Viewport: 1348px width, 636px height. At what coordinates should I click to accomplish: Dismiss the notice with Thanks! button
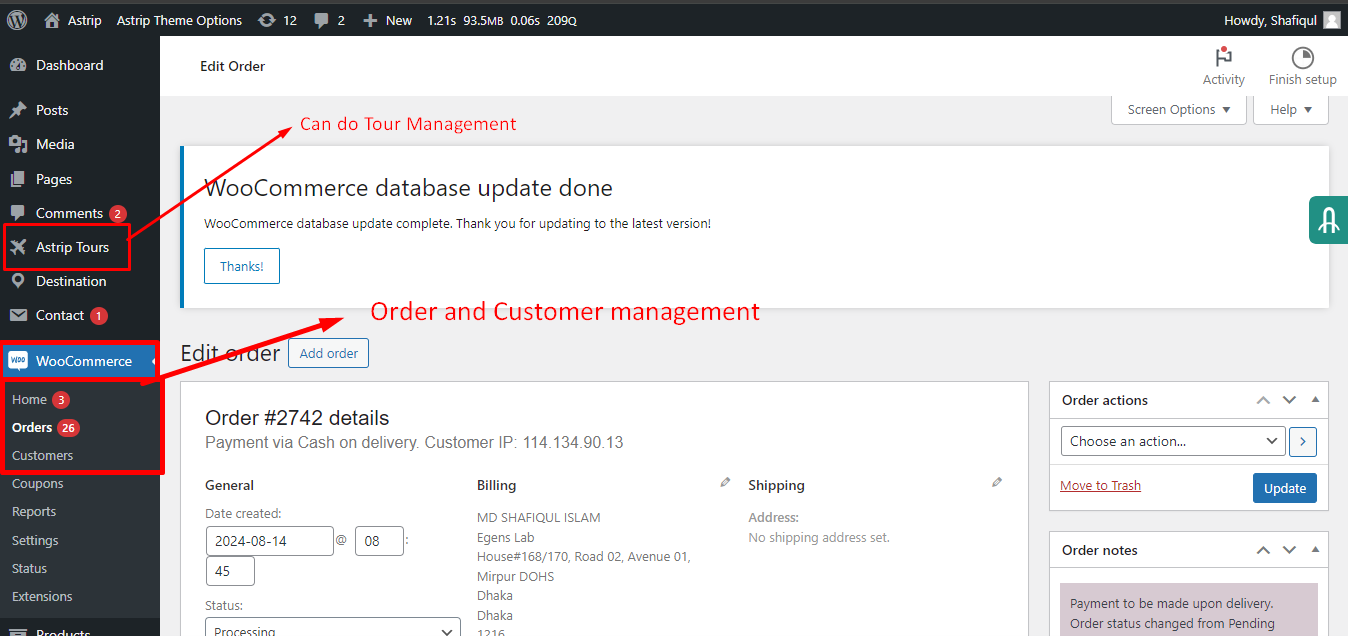pyautogui.click(x=242, y=267)
